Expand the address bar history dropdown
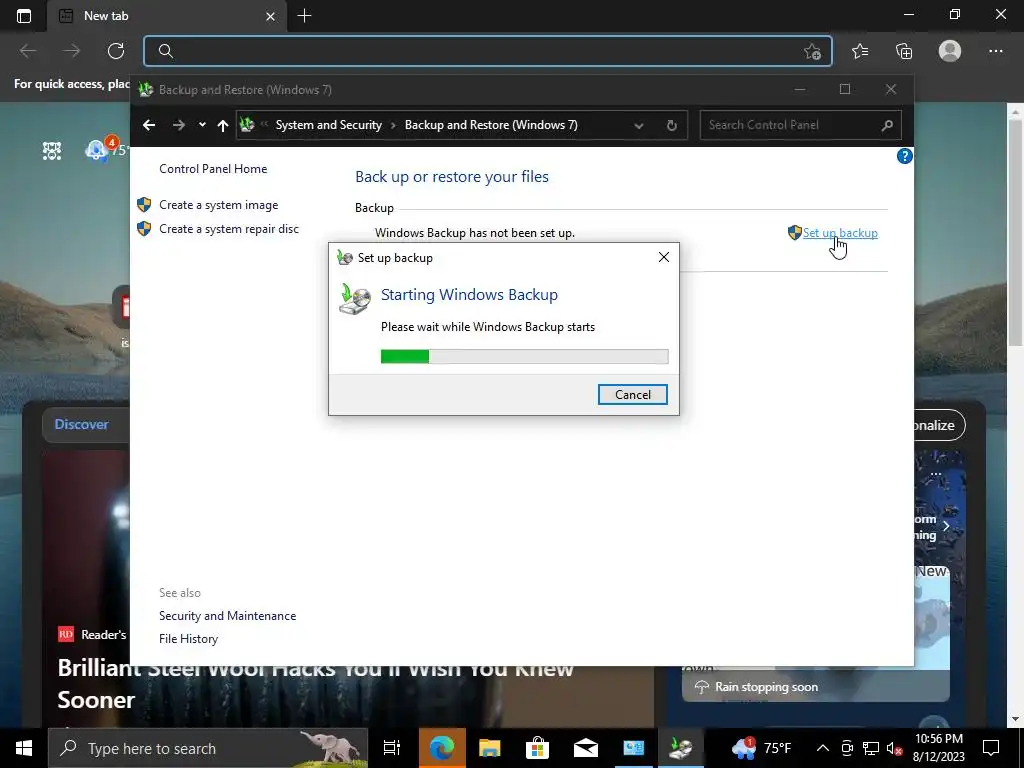Viewport: 1024px width, 768px height. (x=639, y=125)
